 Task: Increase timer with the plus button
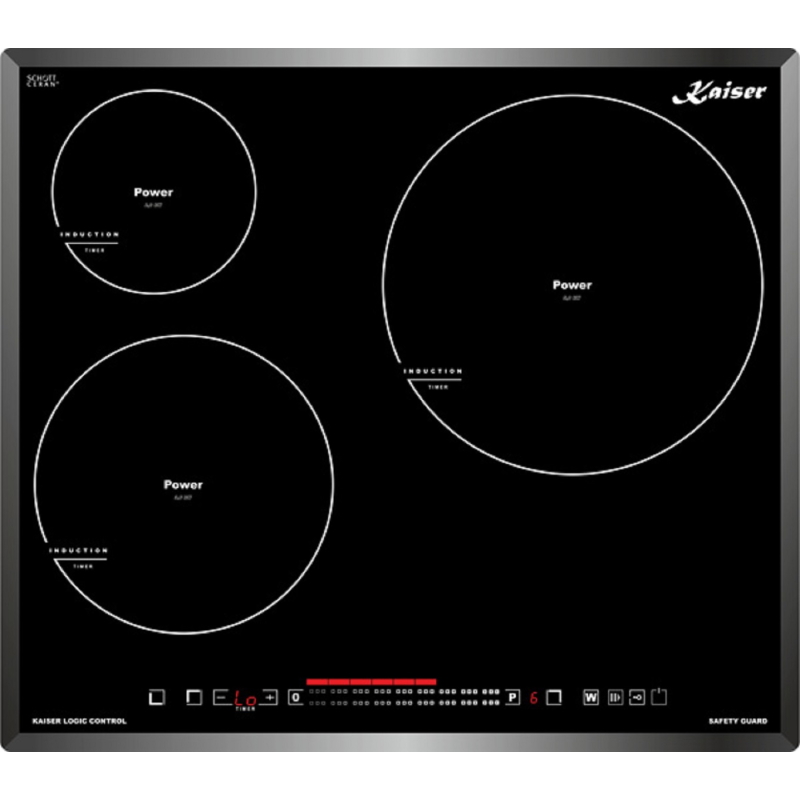click(x=269, y=697)
